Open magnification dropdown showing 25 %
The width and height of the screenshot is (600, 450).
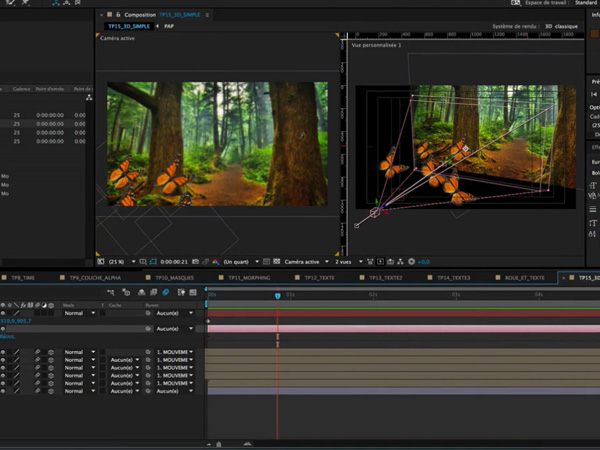122,262
